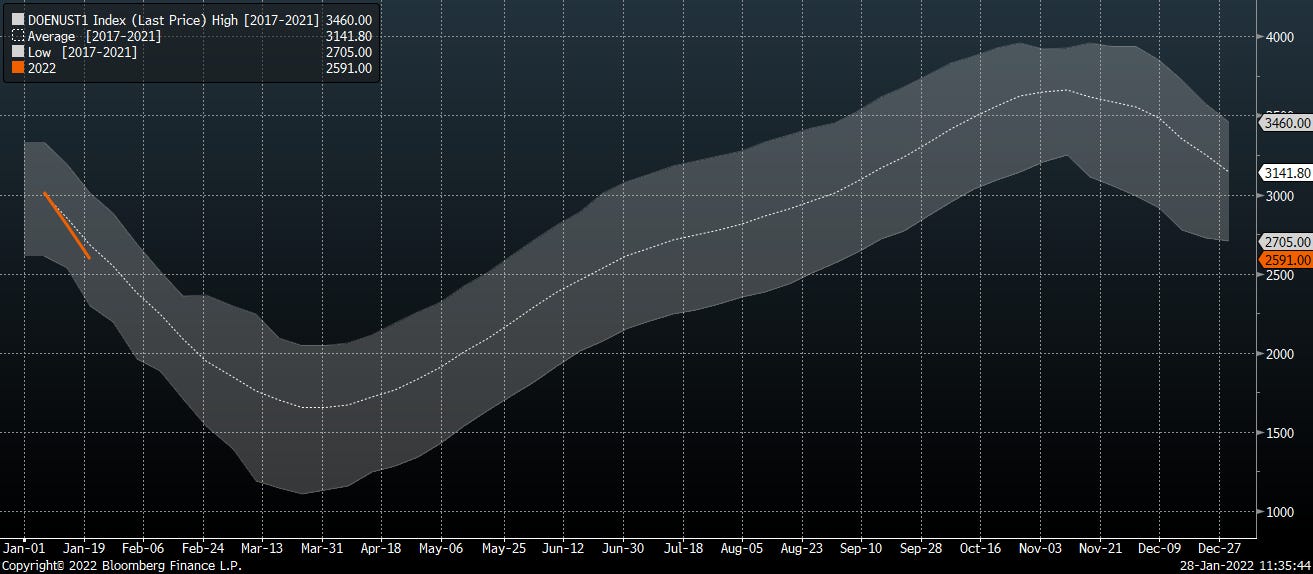Click the 2000 y-axis label
The image size is (1313, 574).
pos(1282,354)
